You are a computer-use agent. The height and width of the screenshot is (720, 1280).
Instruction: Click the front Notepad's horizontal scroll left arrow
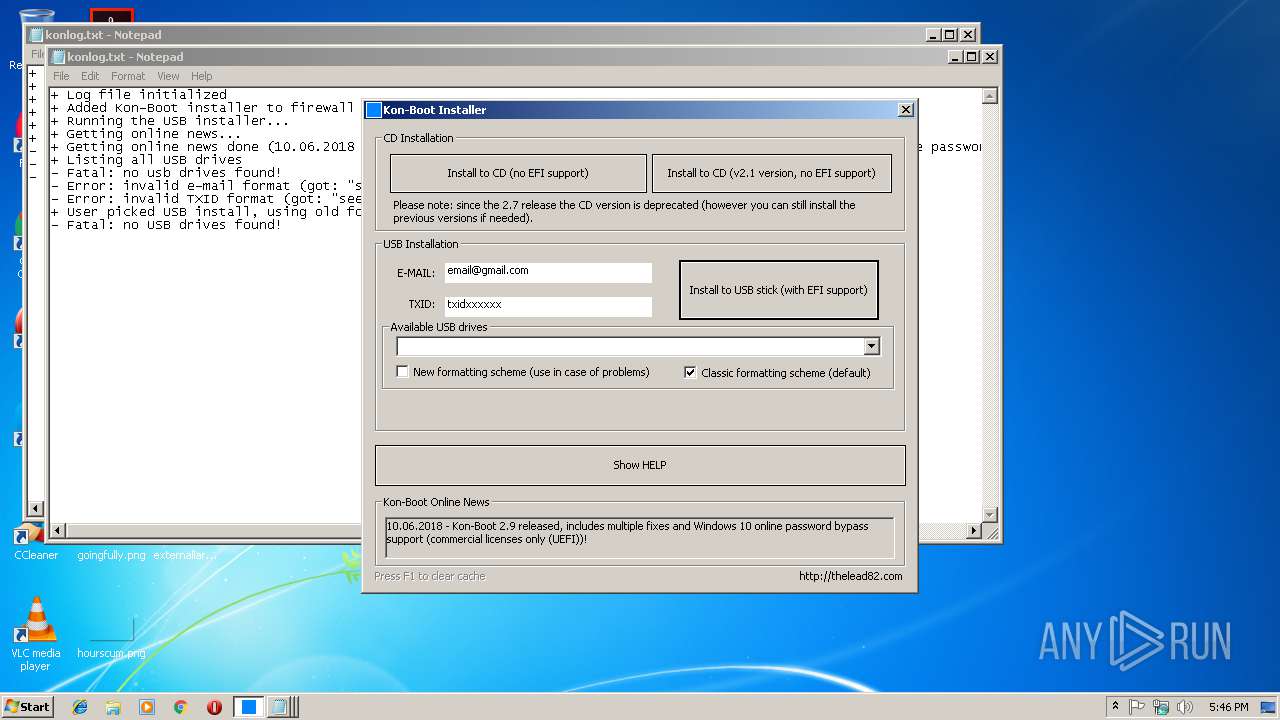click(59, 531)
